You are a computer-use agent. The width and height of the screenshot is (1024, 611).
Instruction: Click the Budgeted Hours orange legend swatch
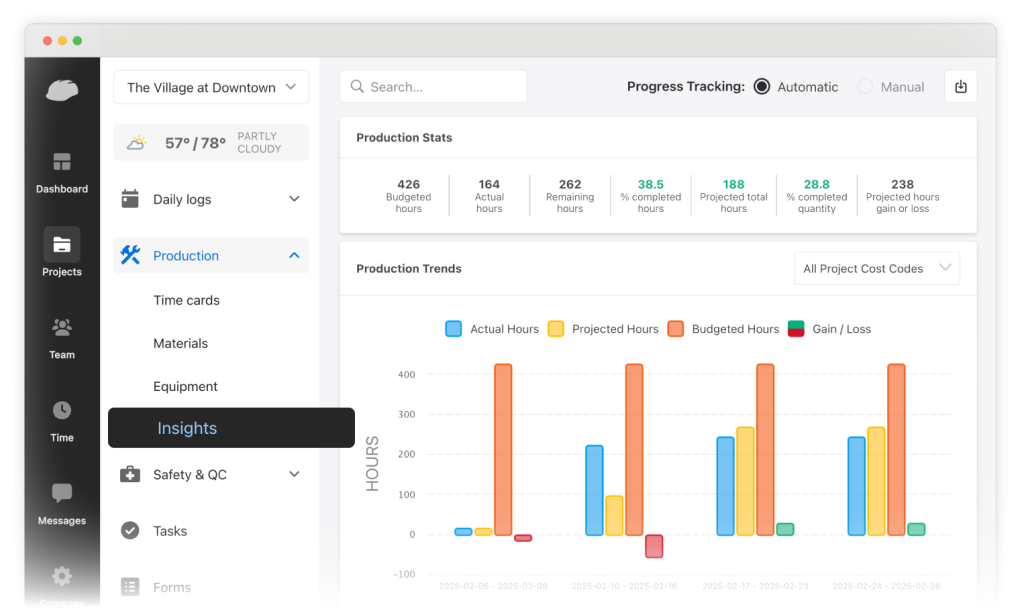point(676,329)
